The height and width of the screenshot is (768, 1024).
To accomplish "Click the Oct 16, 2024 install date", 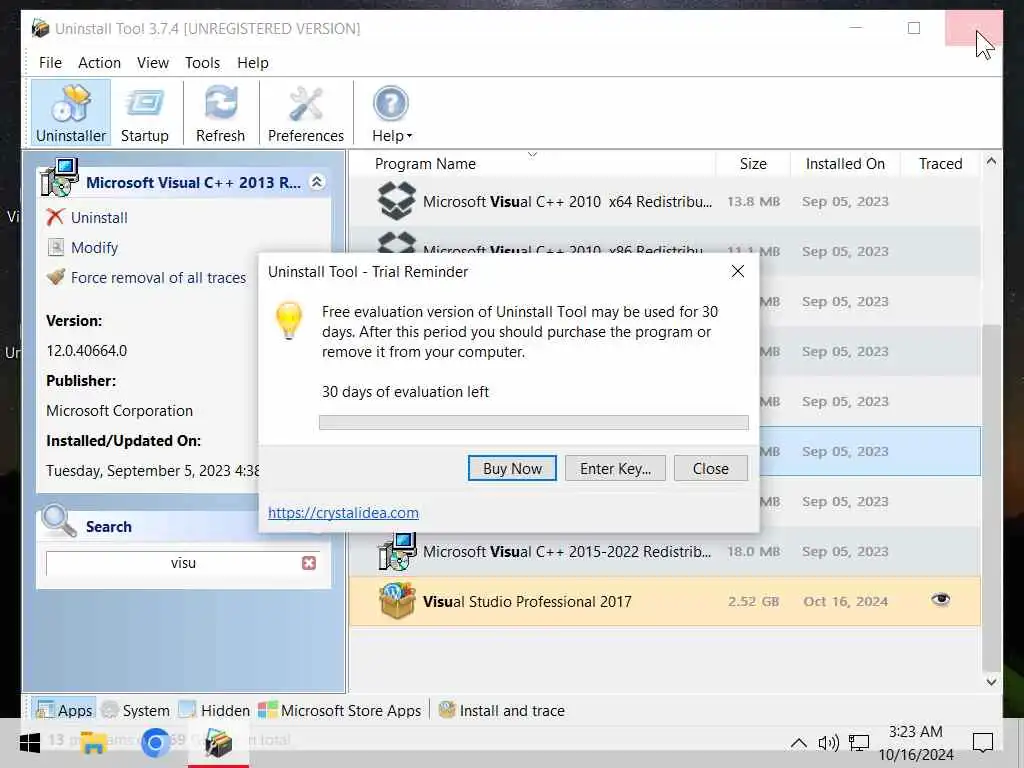I will 846,601.
